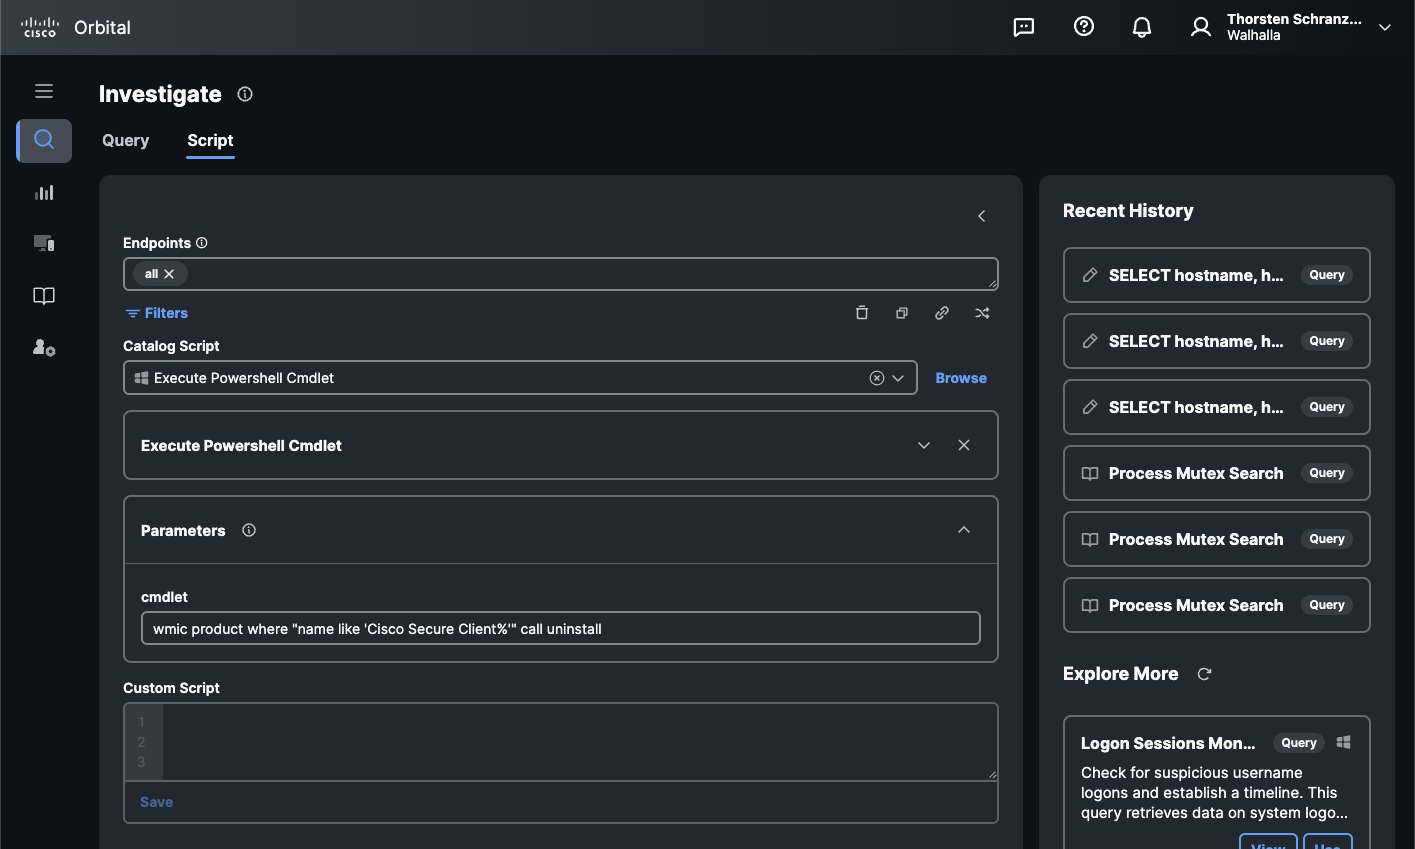
Task: Expand the Thorsten Schranz account menu chevron
Action: (x=1385, y=27)
